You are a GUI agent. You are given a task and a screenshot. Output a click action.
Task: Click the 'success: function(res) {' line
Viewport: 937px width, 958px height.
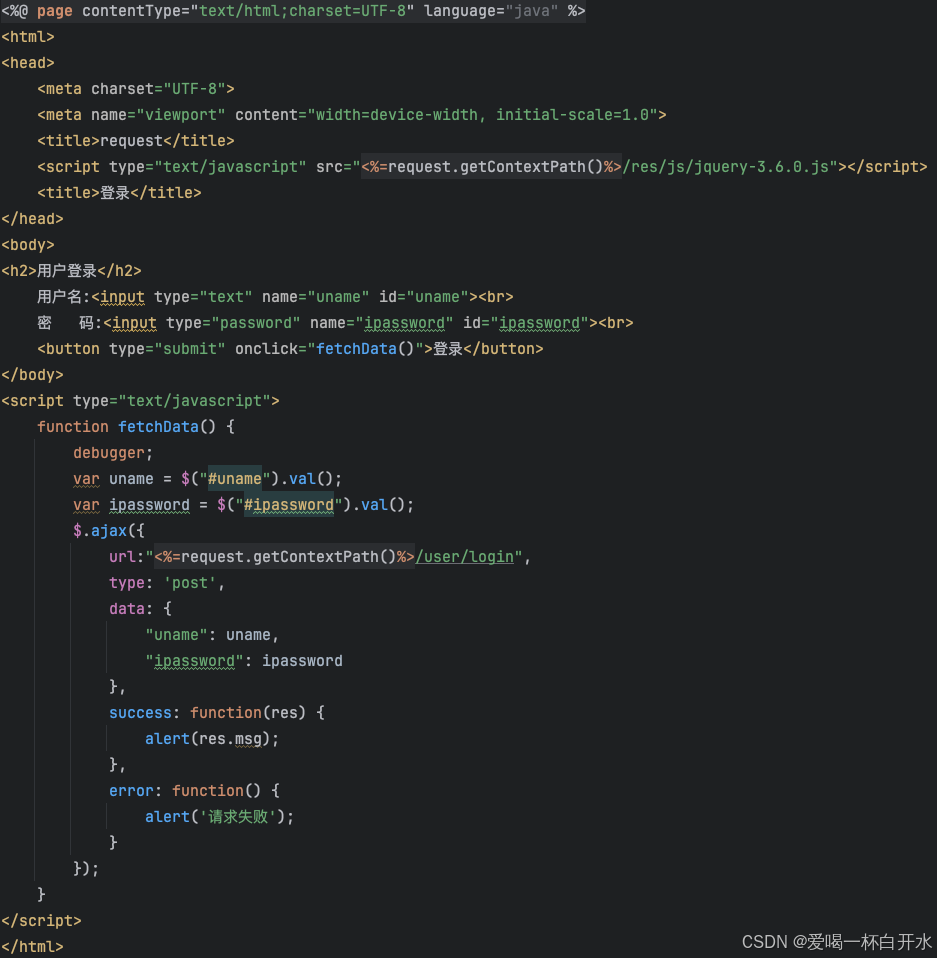(217, 712)
